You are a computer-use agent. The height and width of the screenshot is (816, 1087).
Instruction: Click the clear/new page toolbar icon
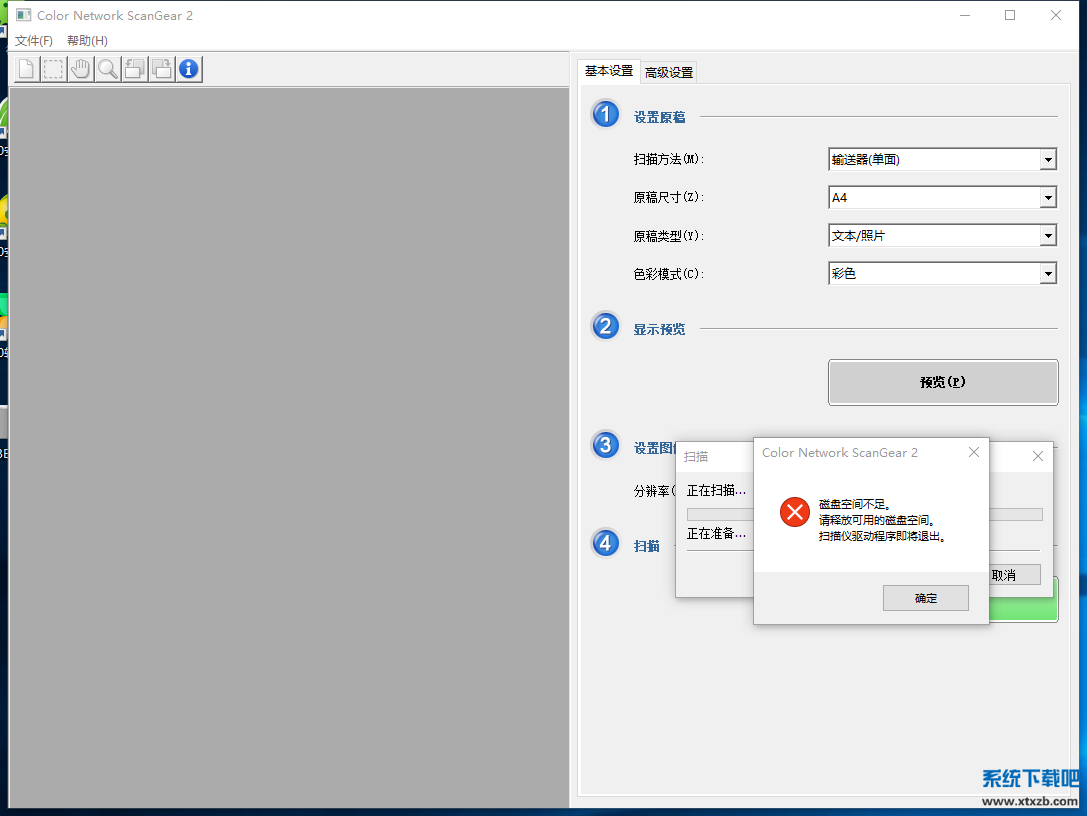point(26,69)
